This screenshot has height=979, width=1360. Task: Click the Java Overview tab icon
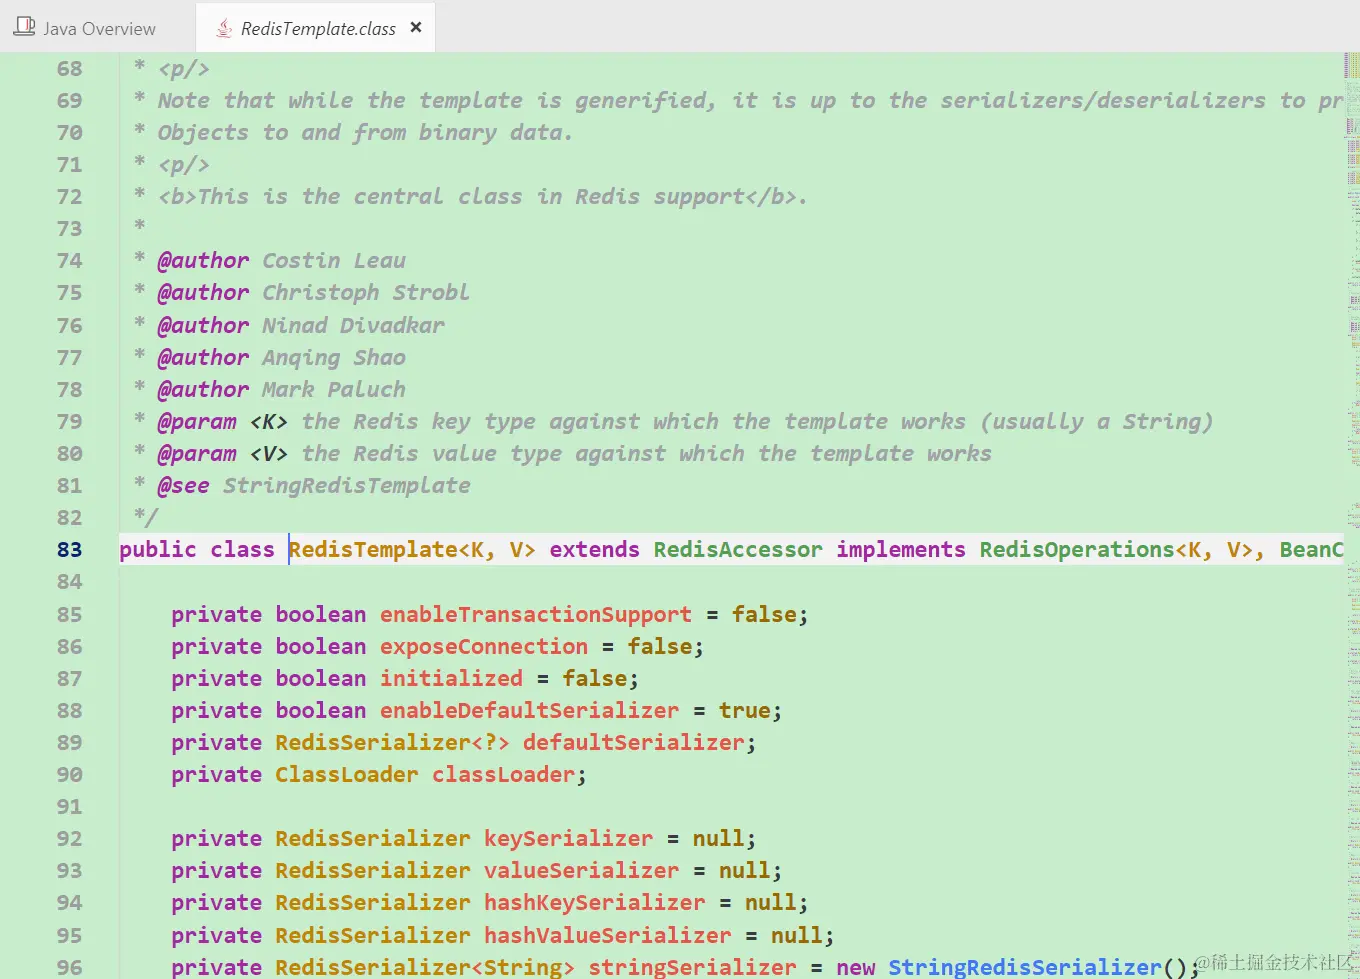click(24, 28)
